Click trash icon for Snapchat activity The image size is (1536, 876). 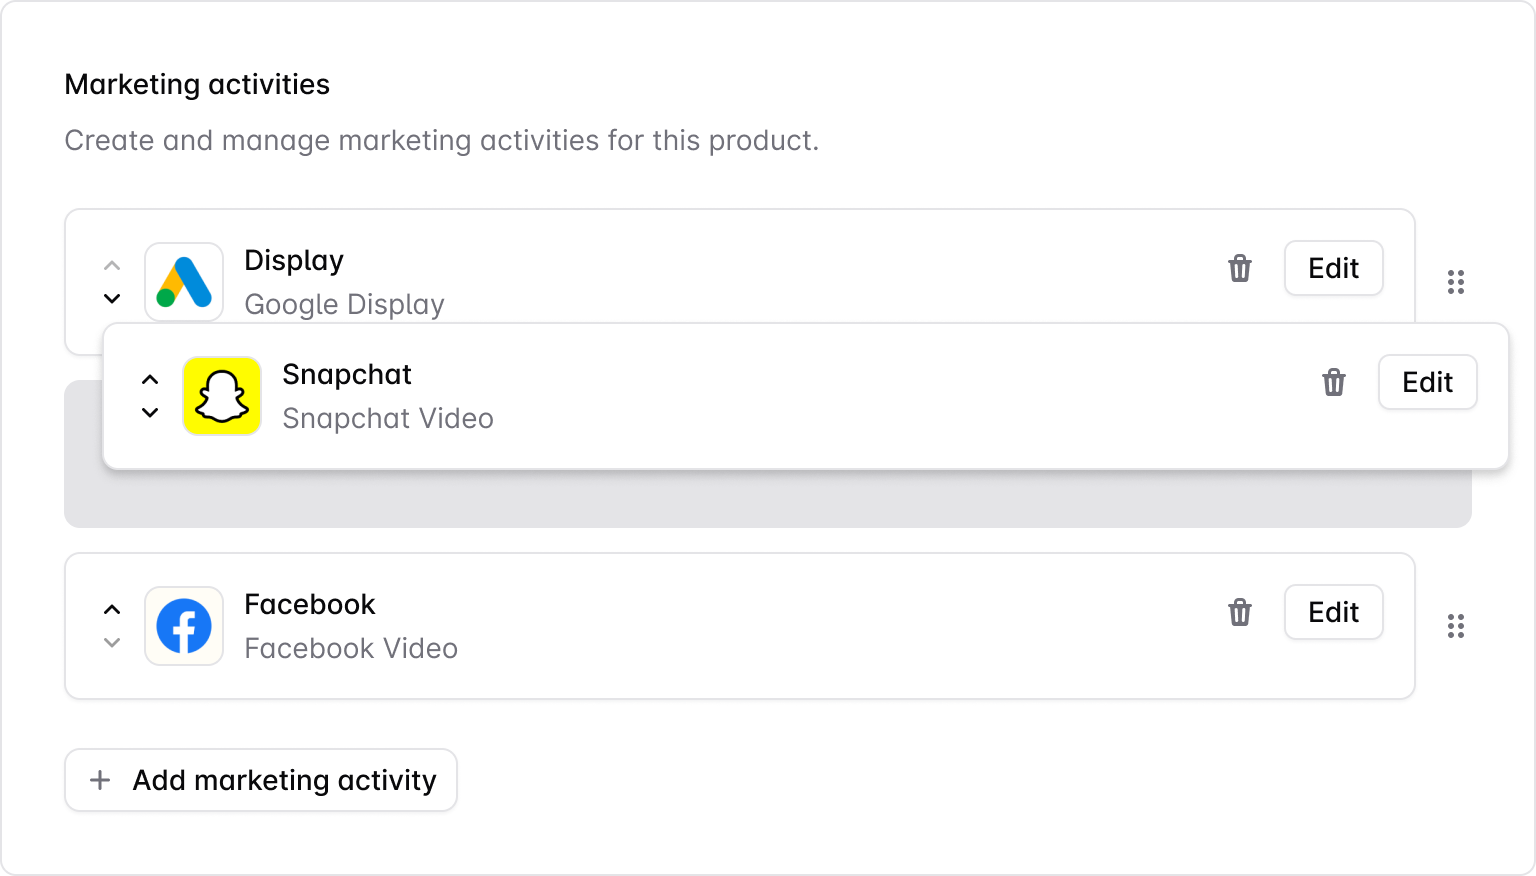[1333, 382]
